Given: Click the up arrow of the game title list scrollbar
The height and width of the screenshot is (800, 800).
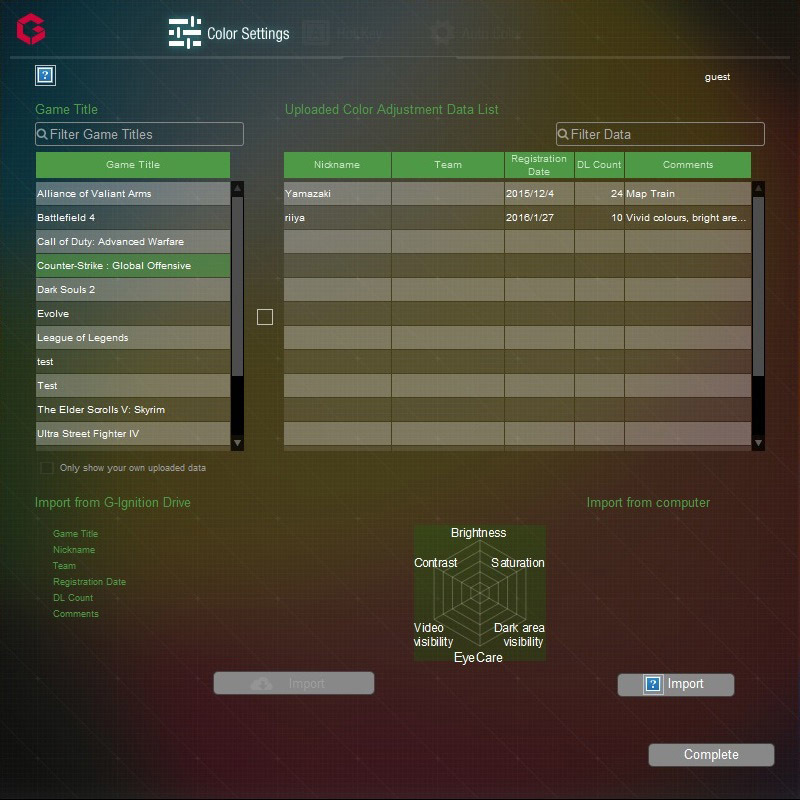Looking at the screenshot, I should point(237,188).
